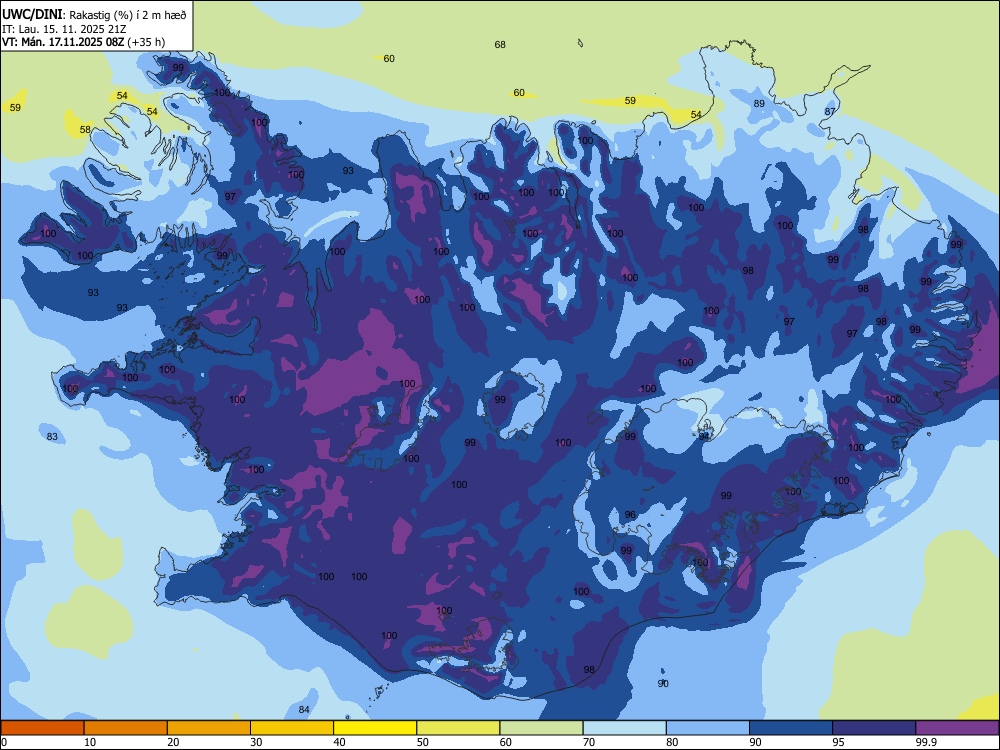Image resolution: width=1000 pixels, height=750 pixels.
Task: Choose the medium blue 90–95 legend swatch
Action: pyautogui.click(x=791, y=728)
